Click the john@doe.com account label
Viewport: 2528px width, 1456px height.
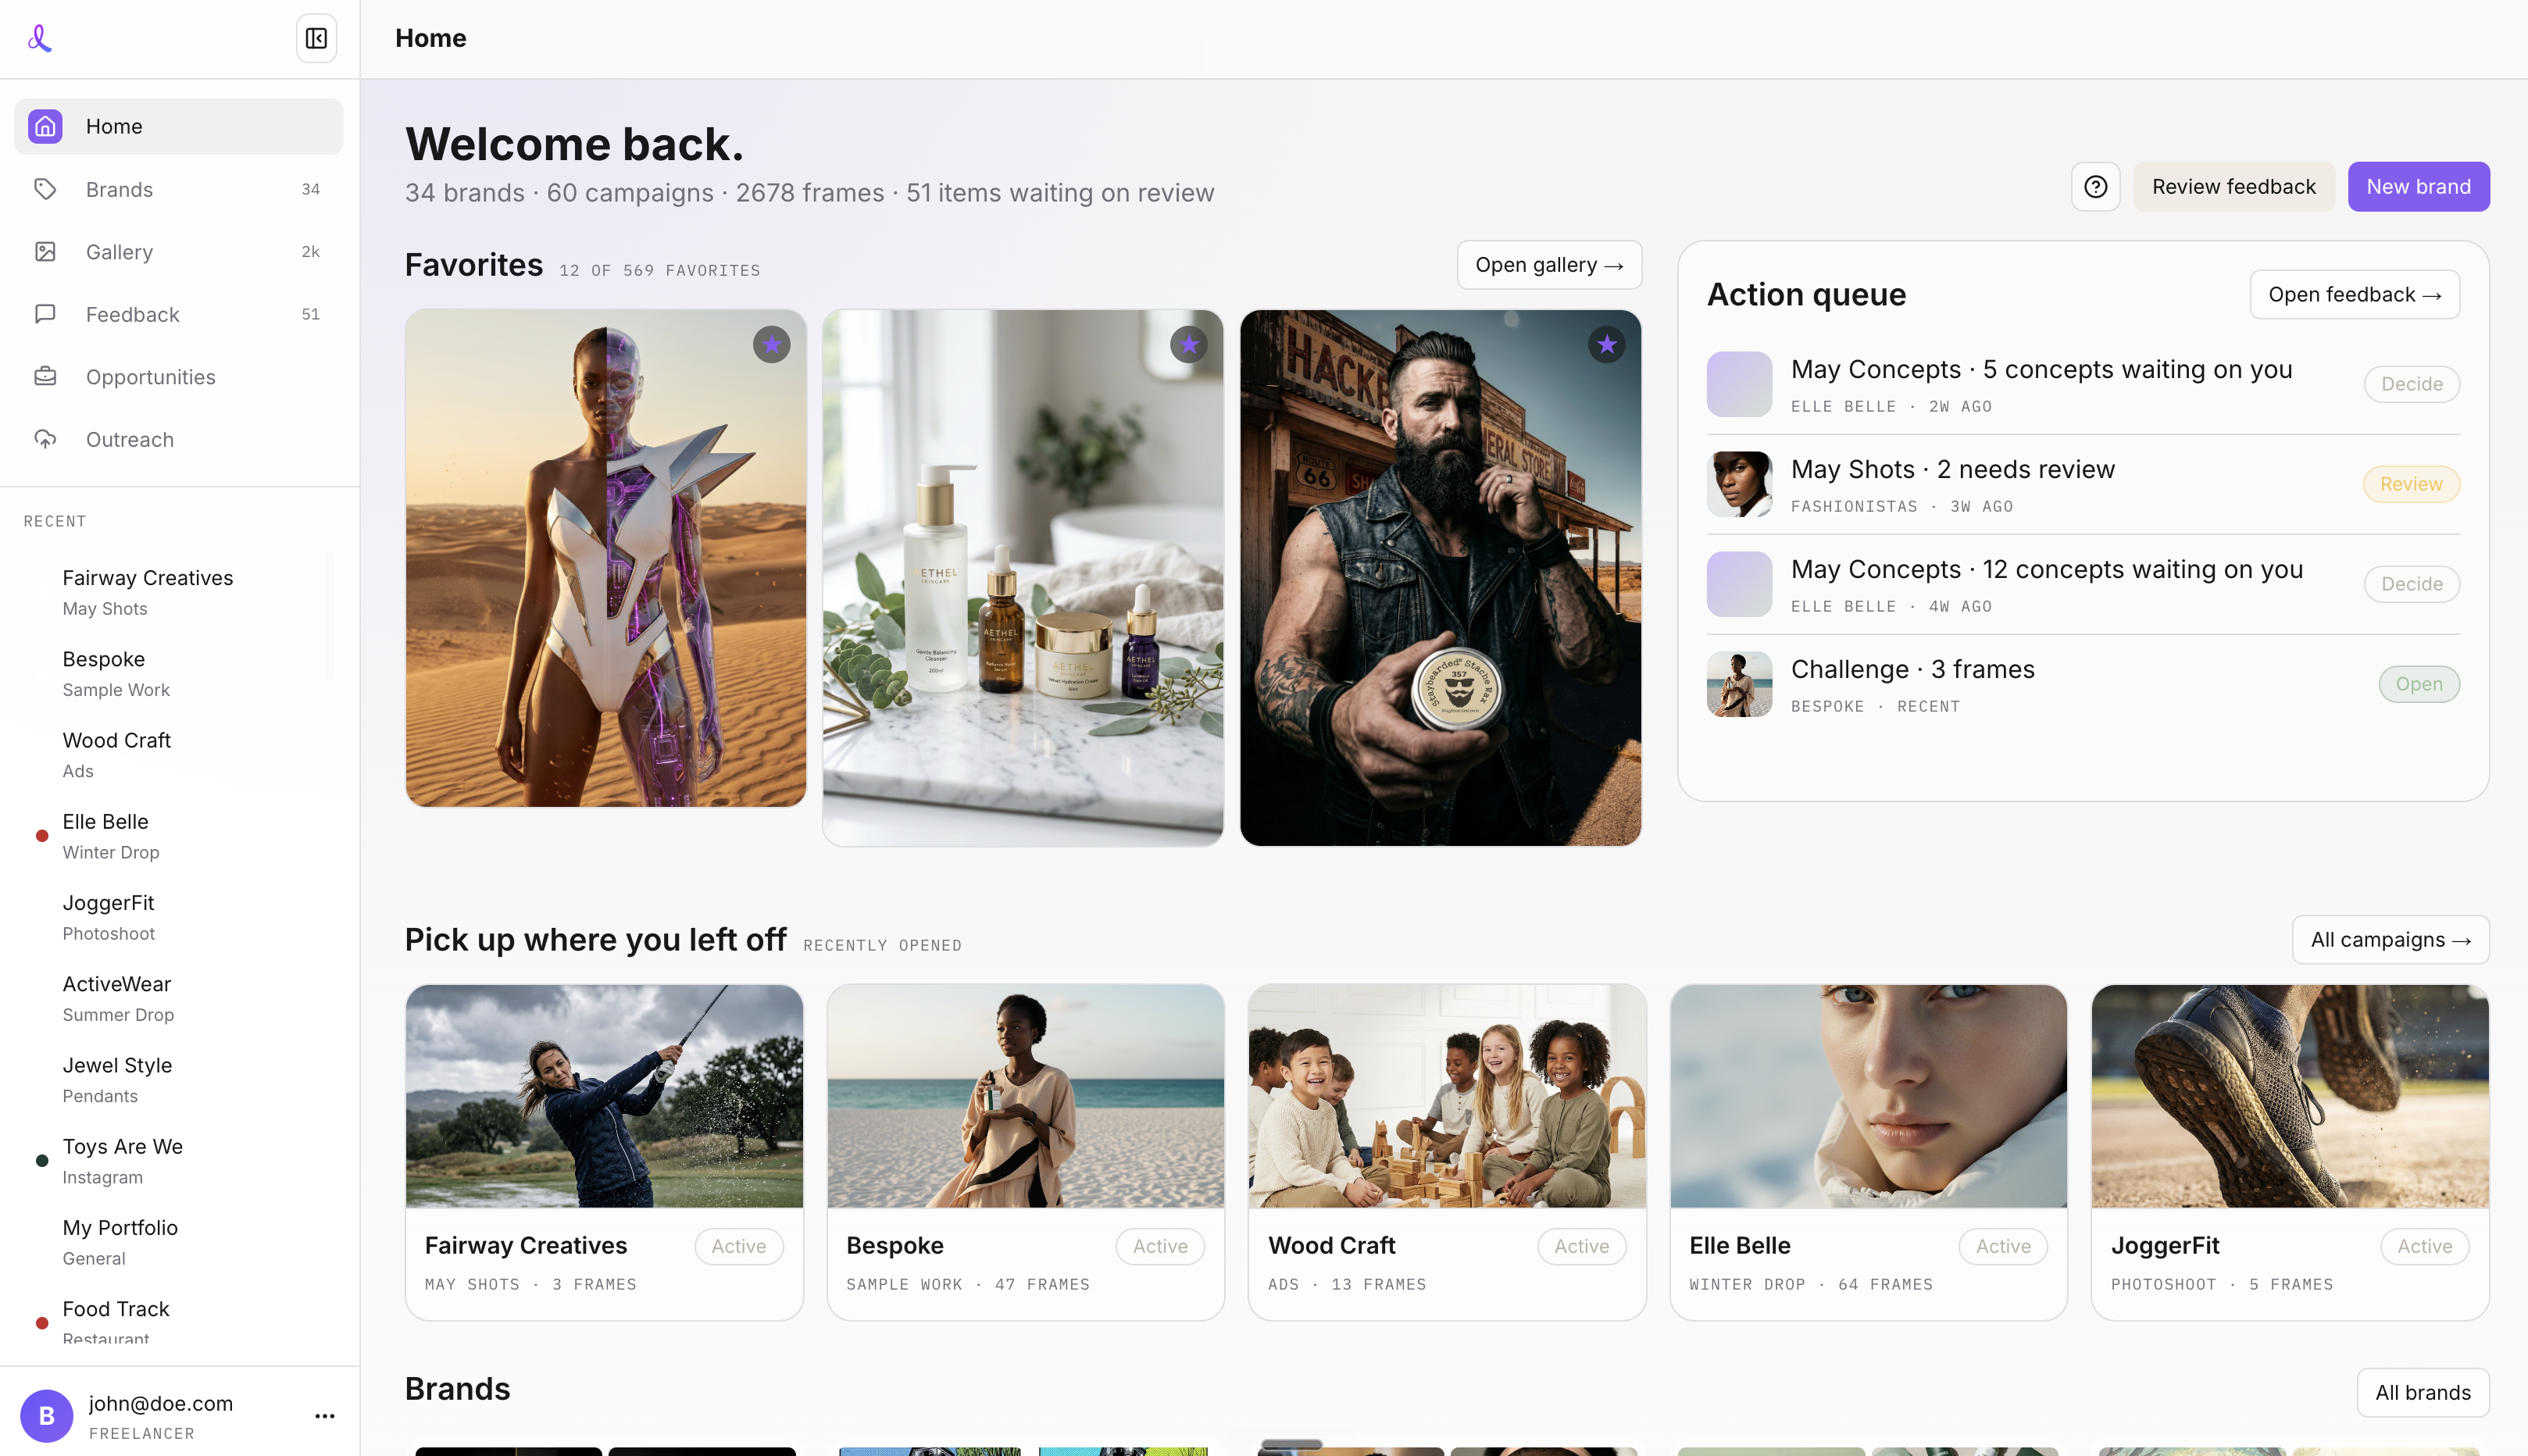click(x=160, y=1403)
